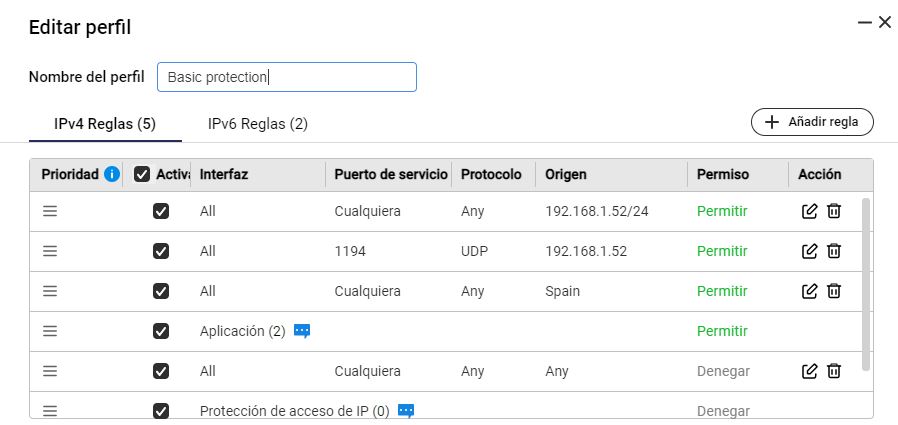The image size is (898, 425).
Task: Uncheck the Aplicación (2) rule
Action: [x=161, y=331]
